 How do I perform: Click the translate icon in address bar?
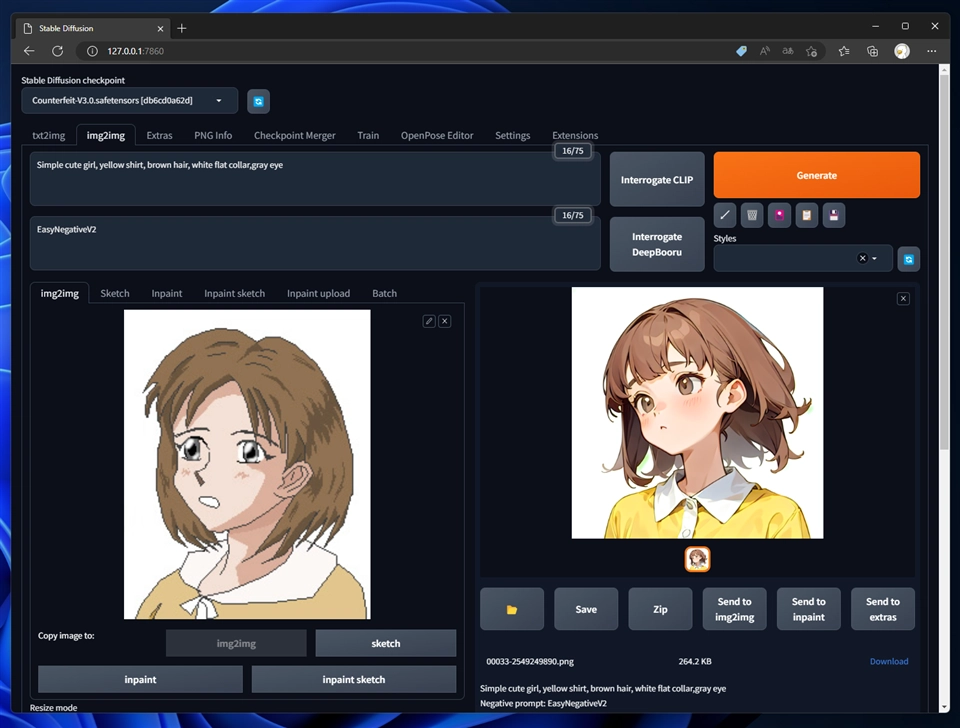[x=788, y=51]
